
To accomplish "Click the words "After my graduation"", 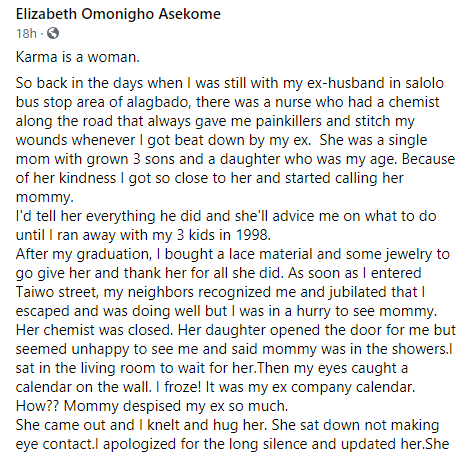I will (84, 254).
